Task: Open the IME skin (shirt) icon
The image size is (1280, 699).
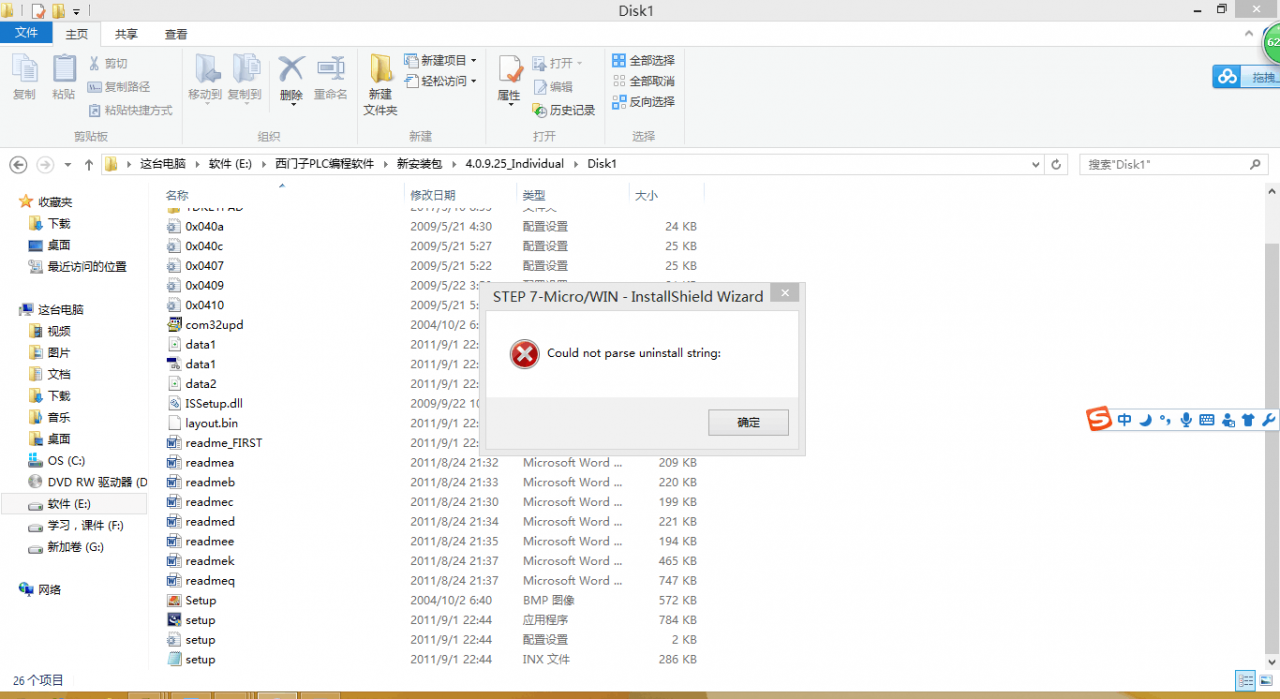Action: point(1248,420)
